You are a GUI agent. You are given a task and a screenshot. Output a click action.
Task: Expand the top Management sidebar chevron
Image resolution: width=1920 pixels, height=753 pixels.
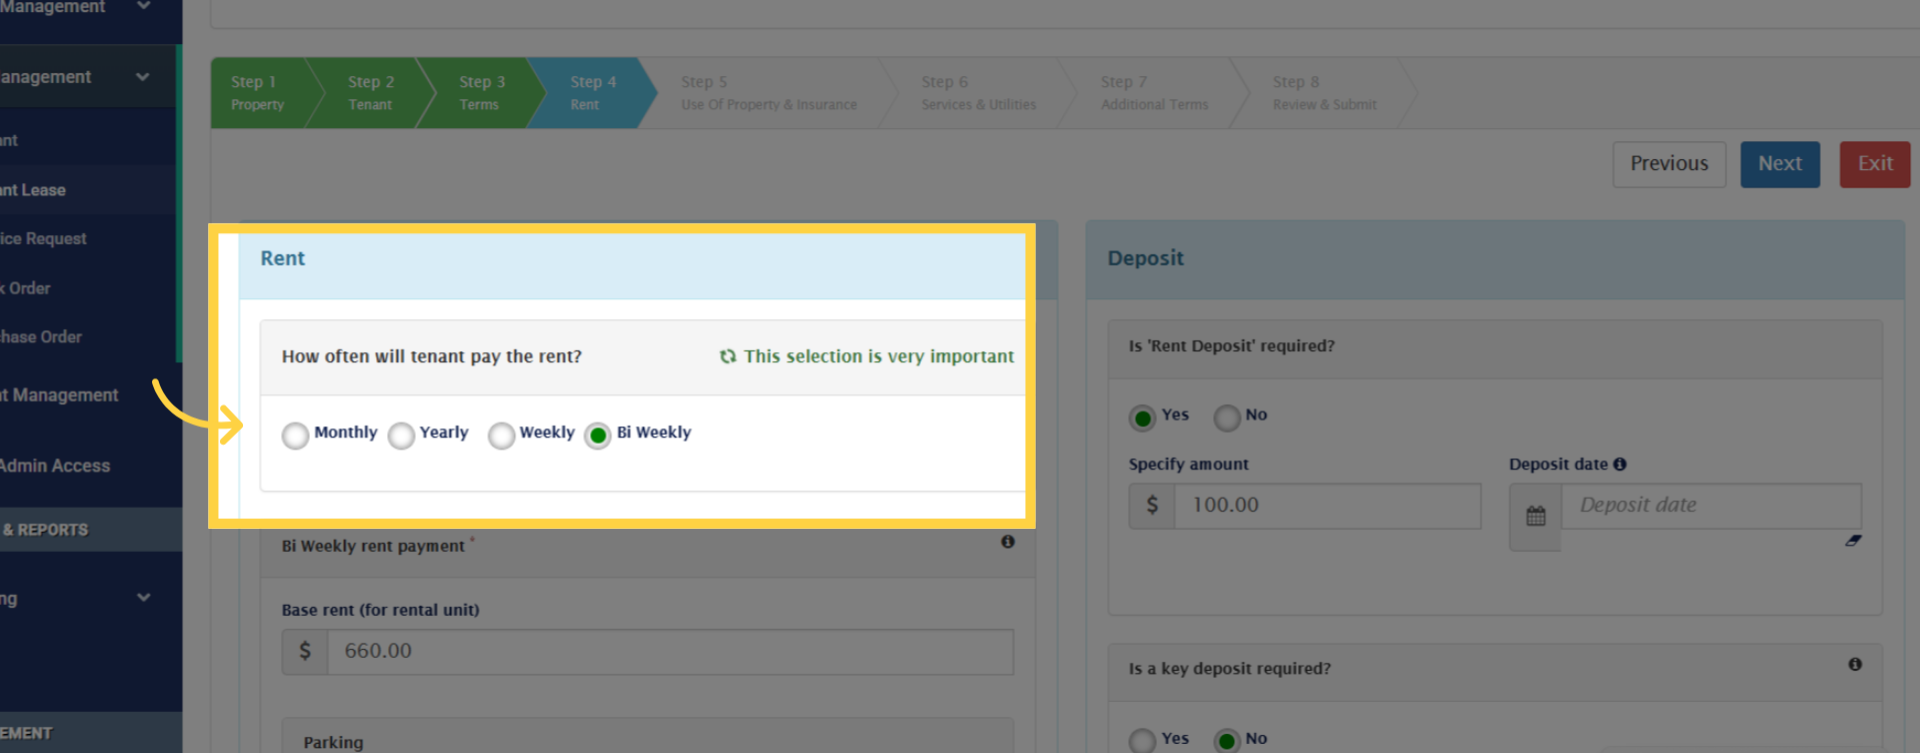[143, 6]
